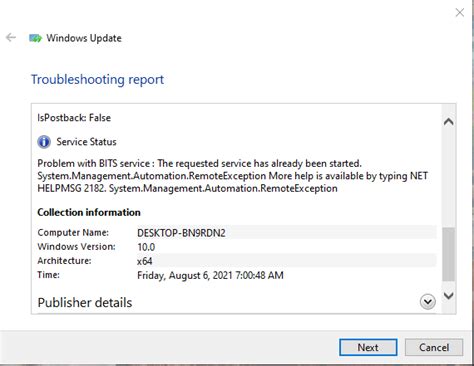Click the scrollbar down arrow
The width and height of the screenshot is (474, 366).
[x=449, y=295]
